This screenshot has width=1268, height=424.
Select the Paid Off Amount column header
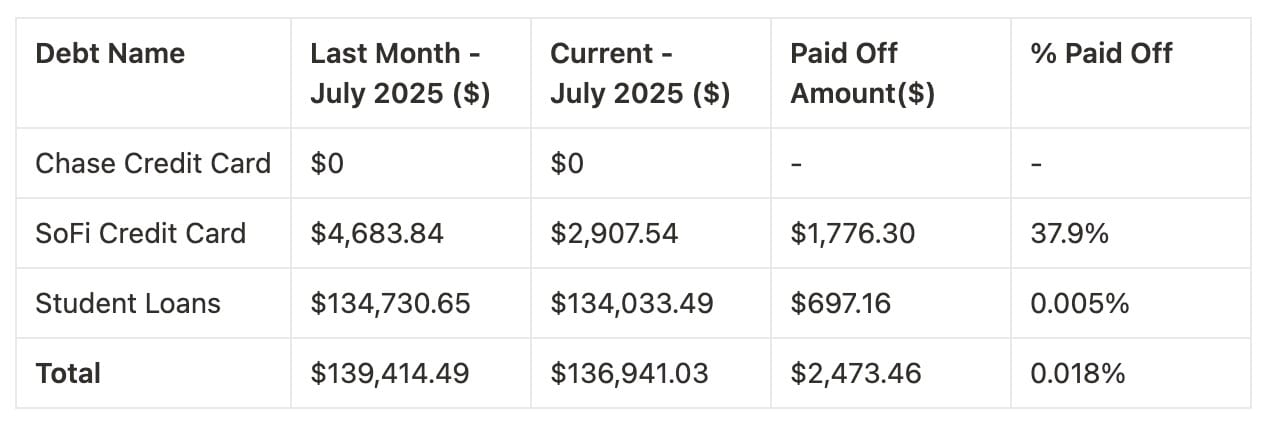(x=862, y=73)
